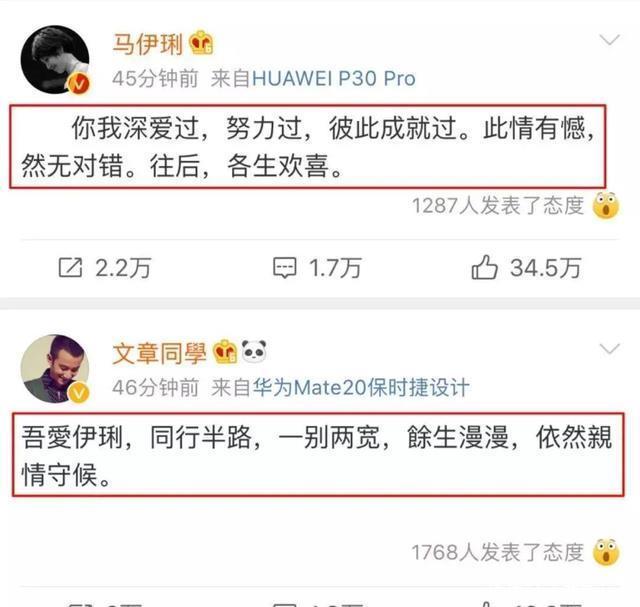640x607 pixels.
Task: Click the surprised emoji beside 1287人发表了态度
Action: tap(606, 205)
